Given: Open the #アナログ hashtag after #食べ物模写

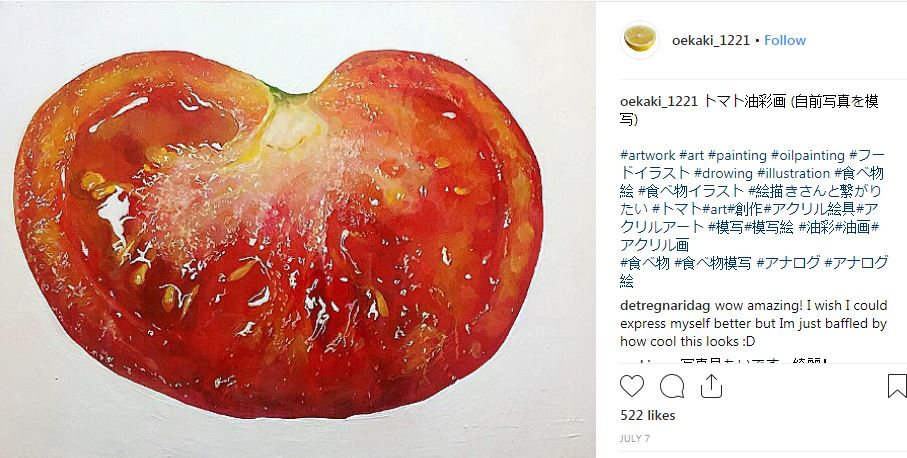Looking at the screenshot, I should click(x=788, y=263).
